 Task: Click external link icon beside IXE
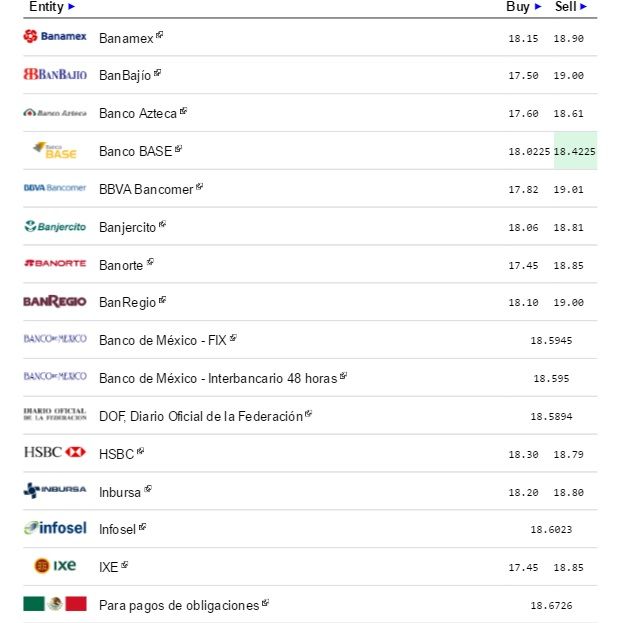point(125,565)
